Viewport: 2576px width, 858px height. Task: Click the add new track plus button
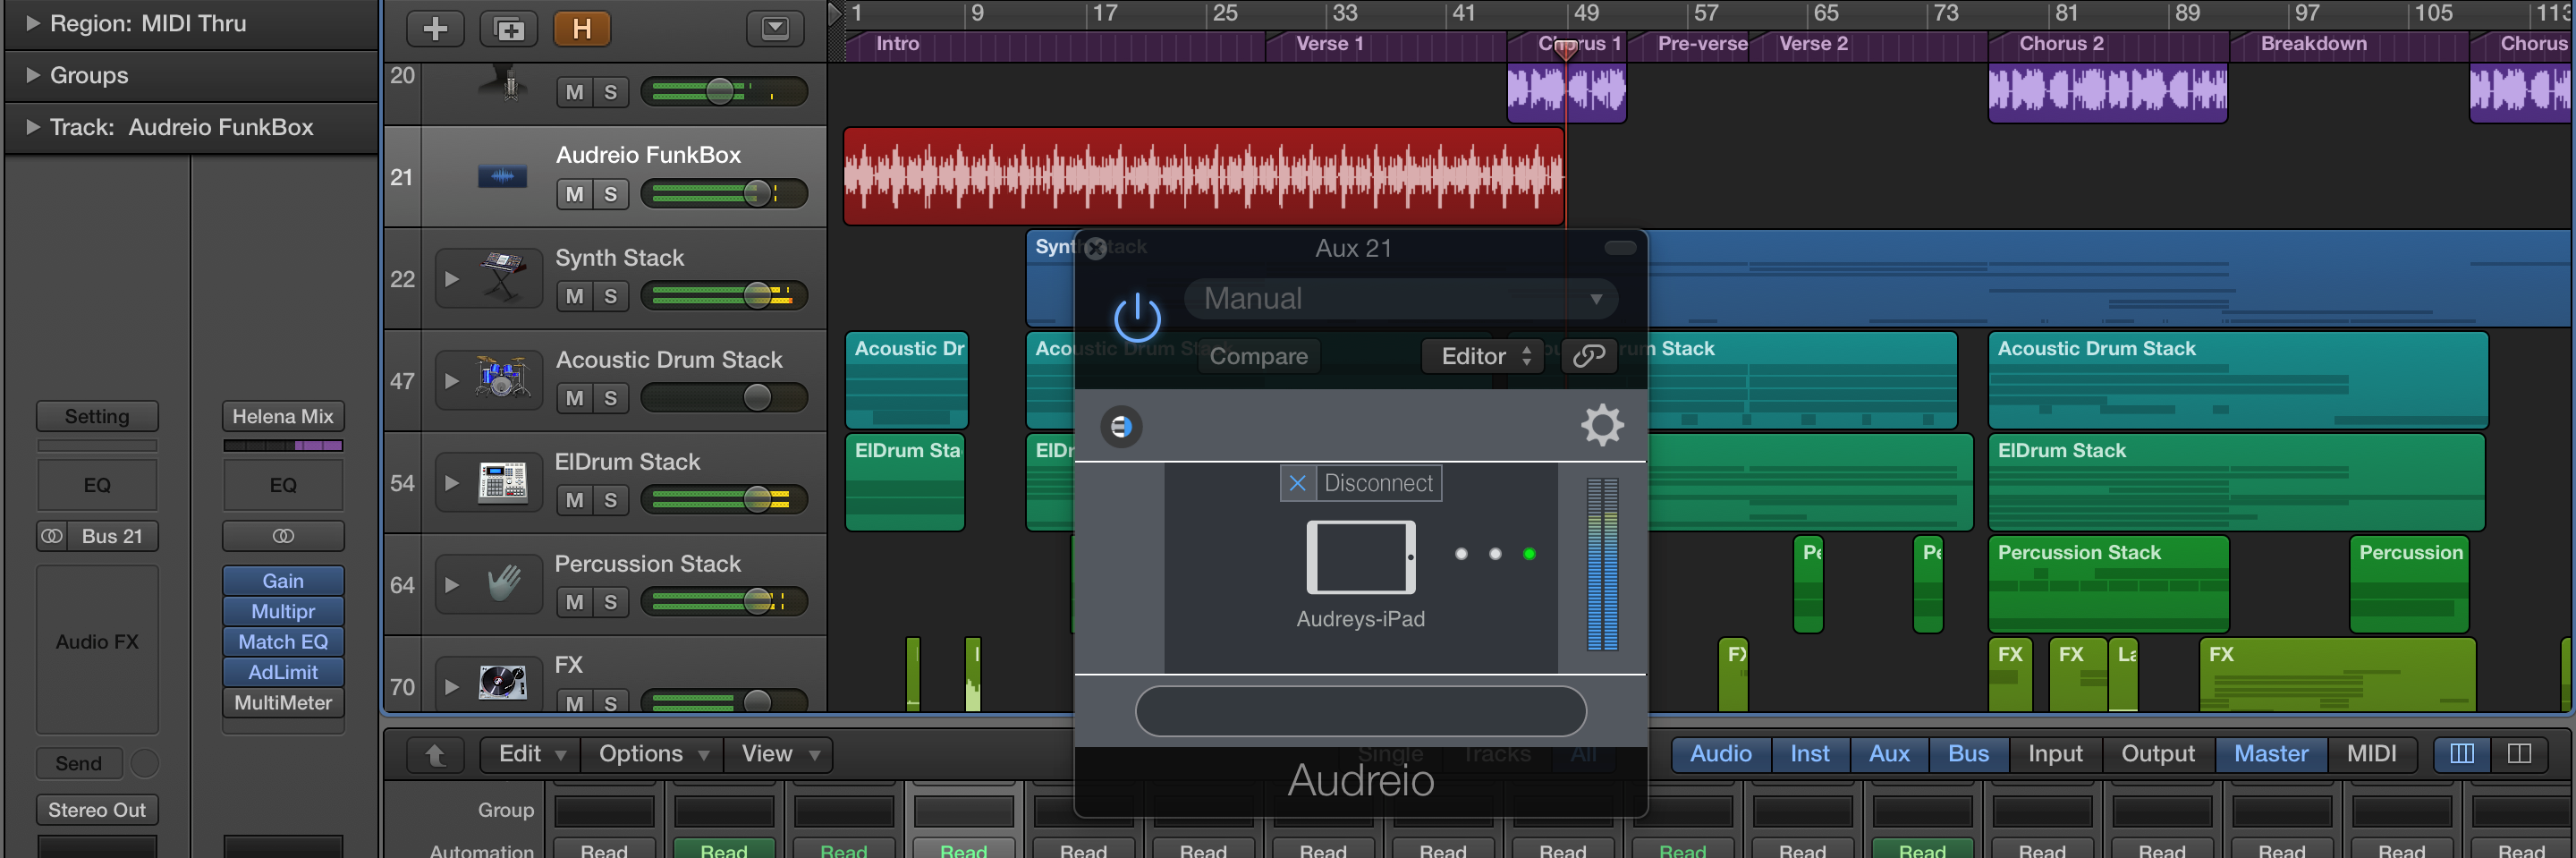coord(435,29)
